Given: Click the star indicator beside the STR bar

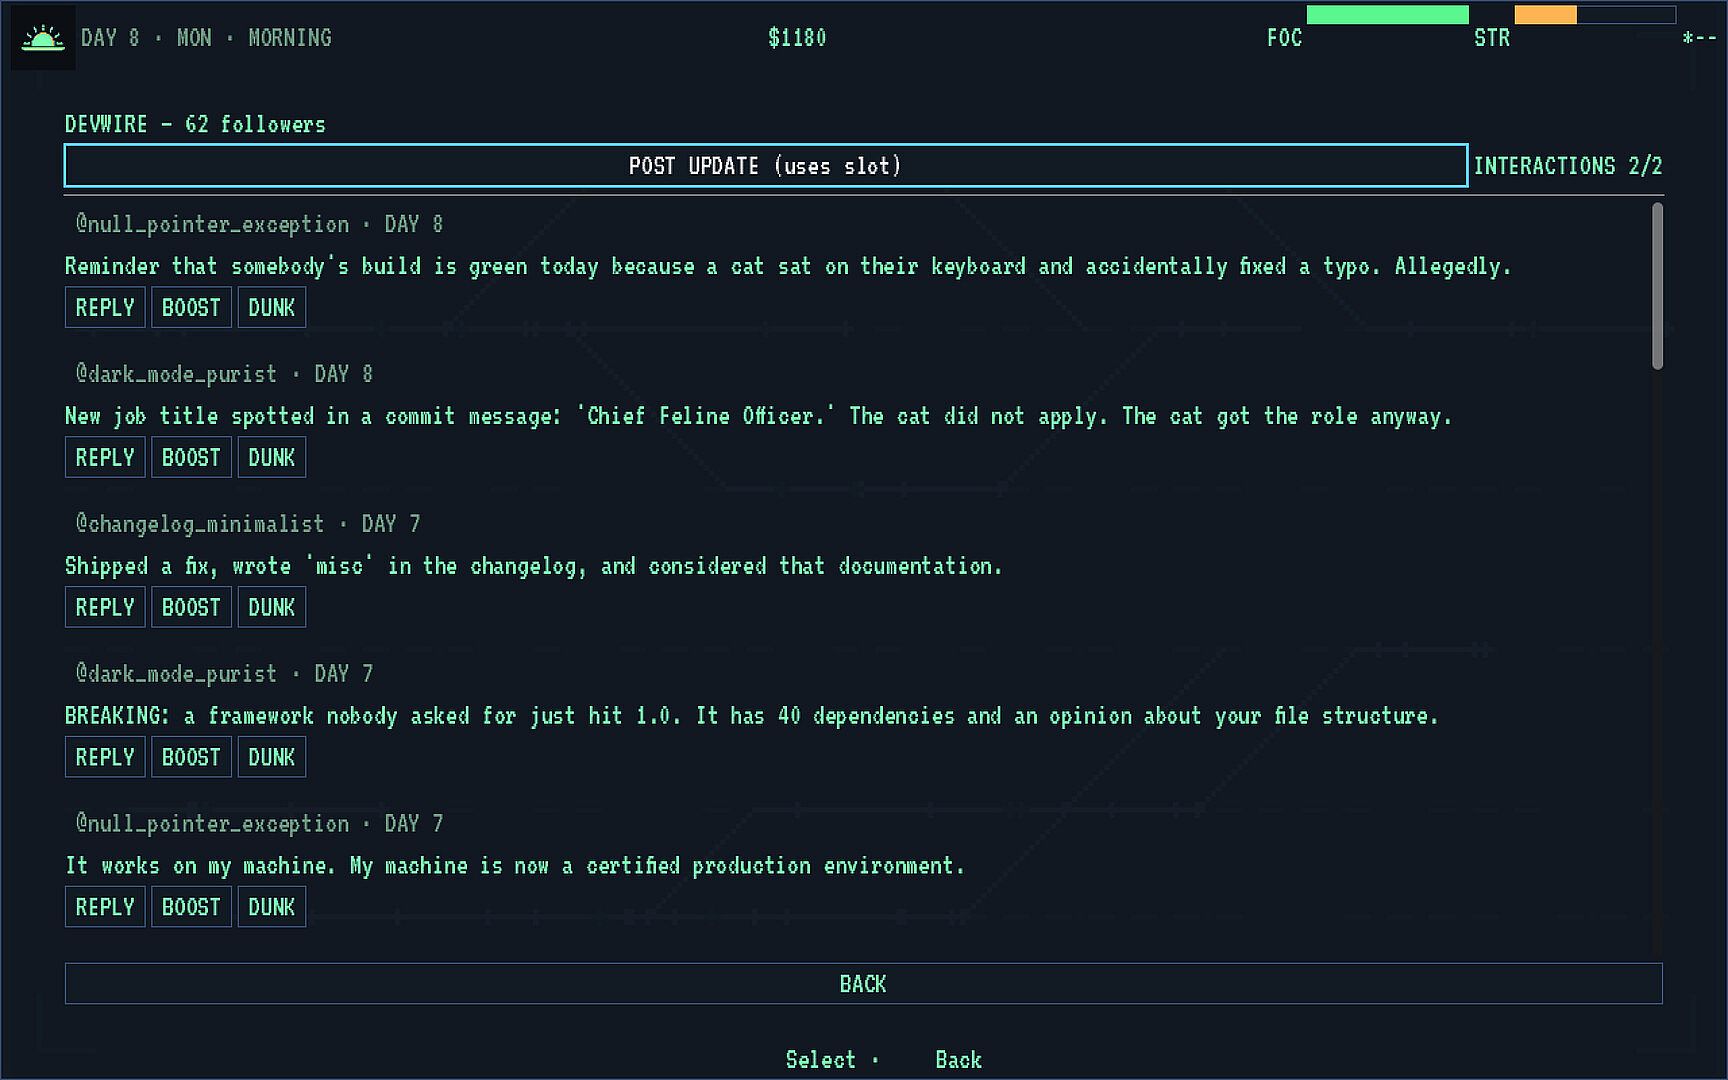Looking at the screenshot, I should tap(1698, 38).
